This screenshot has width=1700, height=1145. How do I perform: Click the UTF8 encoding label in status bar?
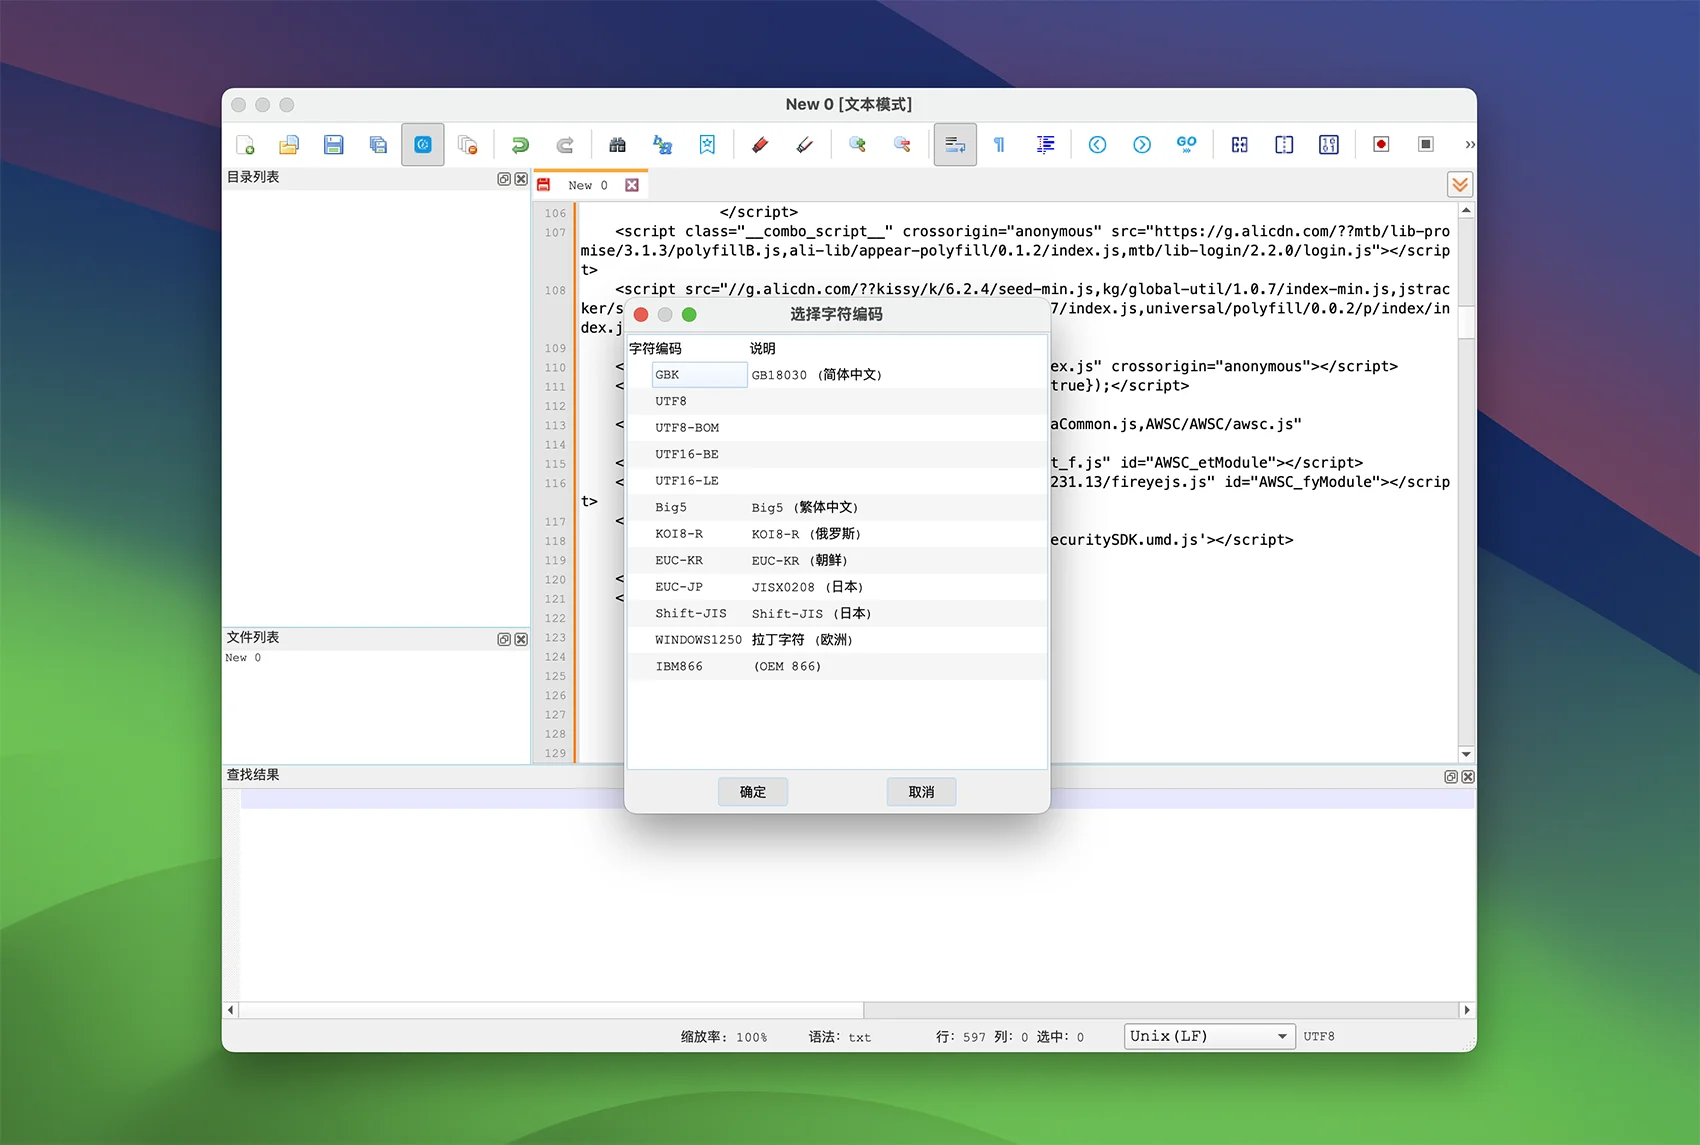pyautogui.click(x=1319, y=1037)
